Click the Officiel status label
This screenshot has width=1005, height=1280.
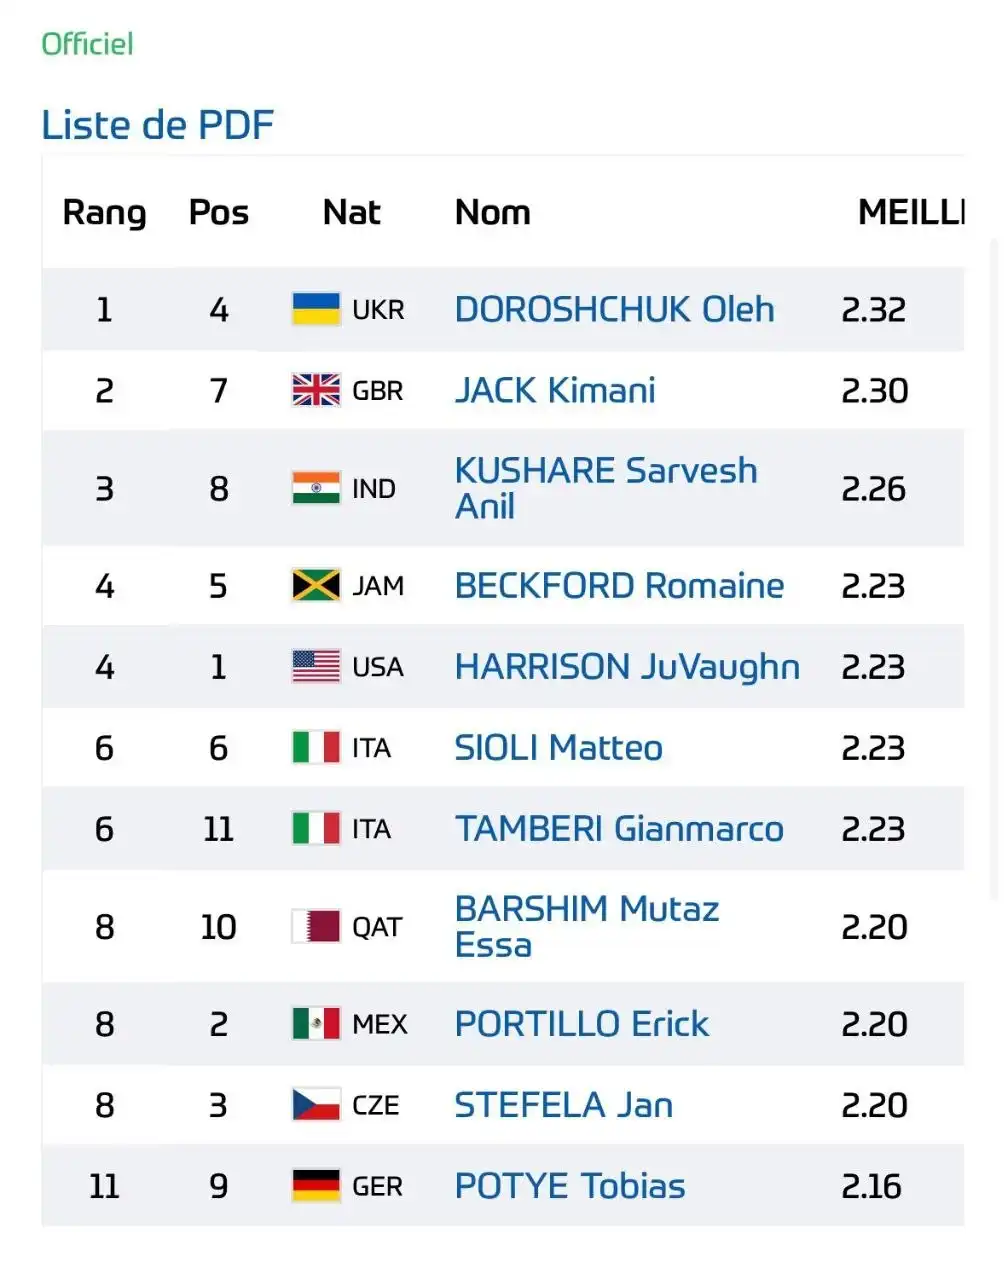pos(87,44)
